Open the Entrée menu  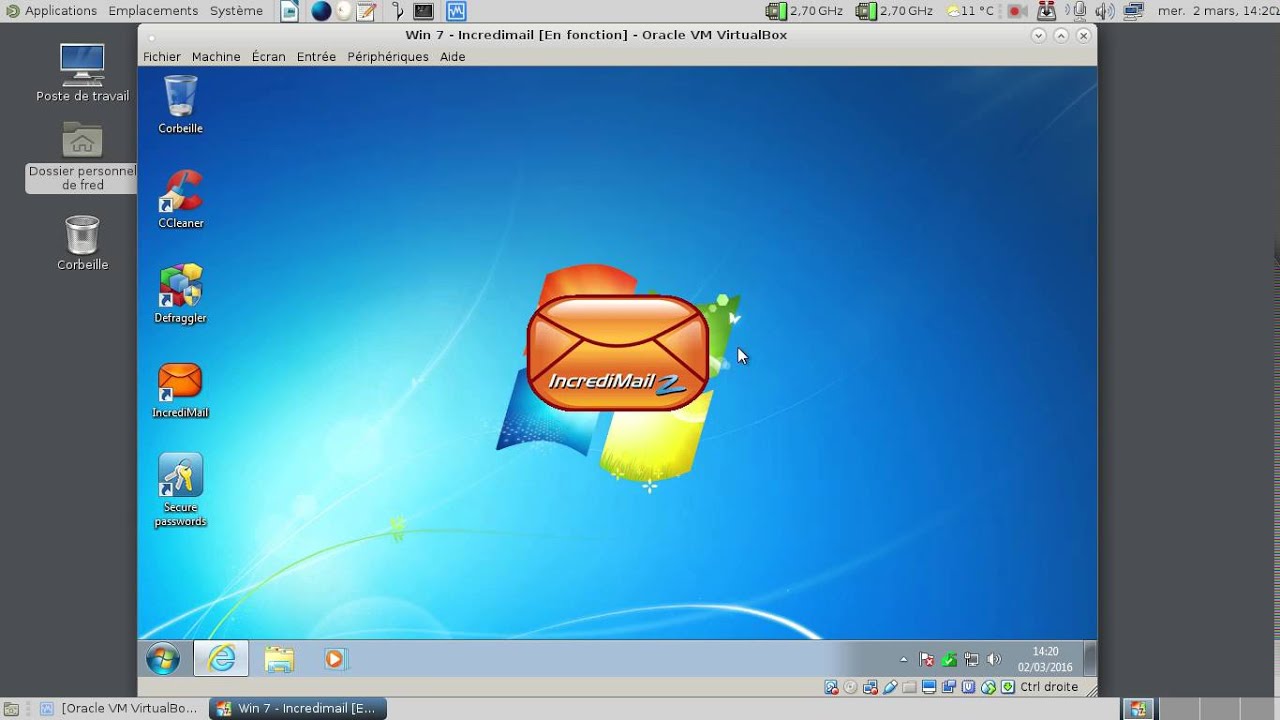pos(316,57)
